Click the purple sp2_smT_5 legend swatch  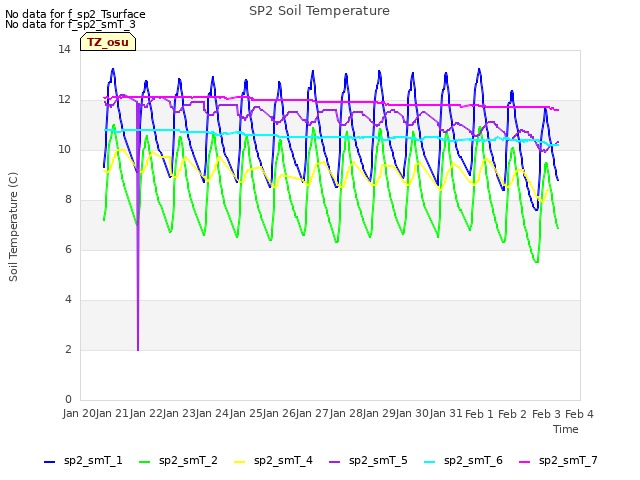[x=335, y=462]
